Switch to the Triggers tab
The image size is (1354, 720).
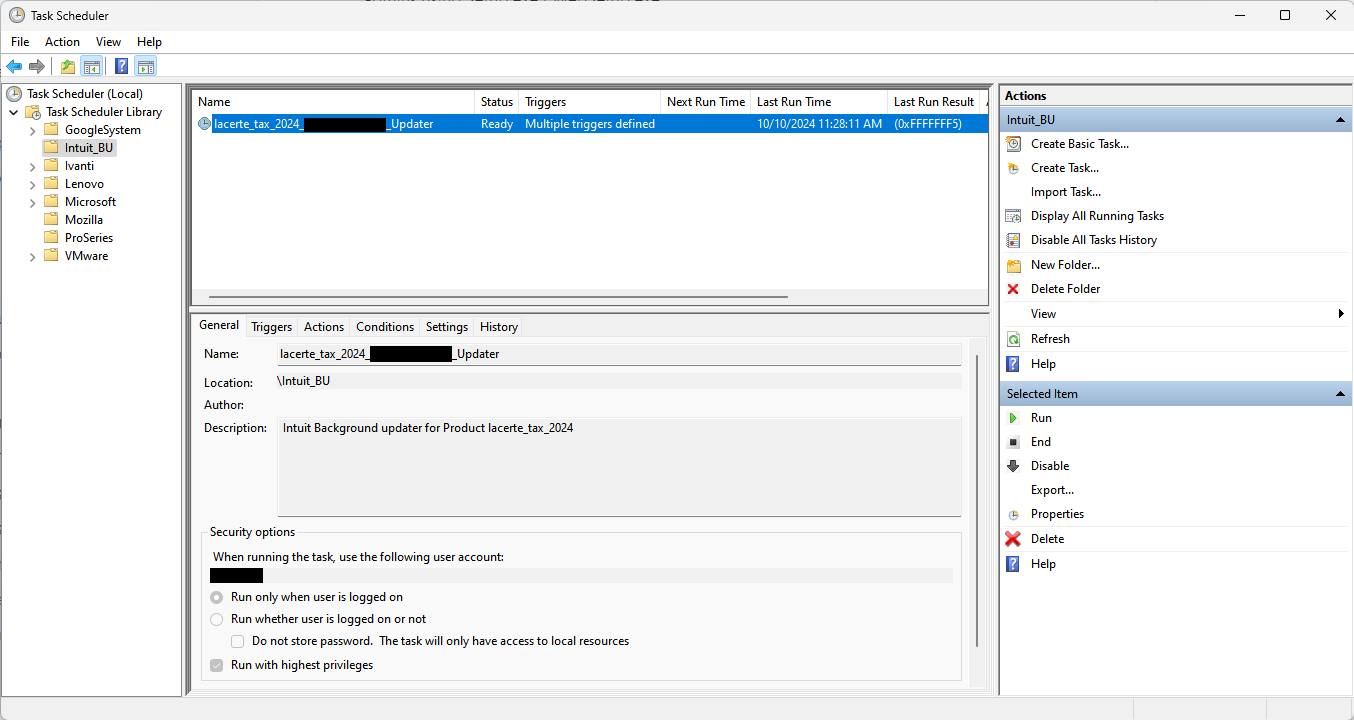[271, 327]
